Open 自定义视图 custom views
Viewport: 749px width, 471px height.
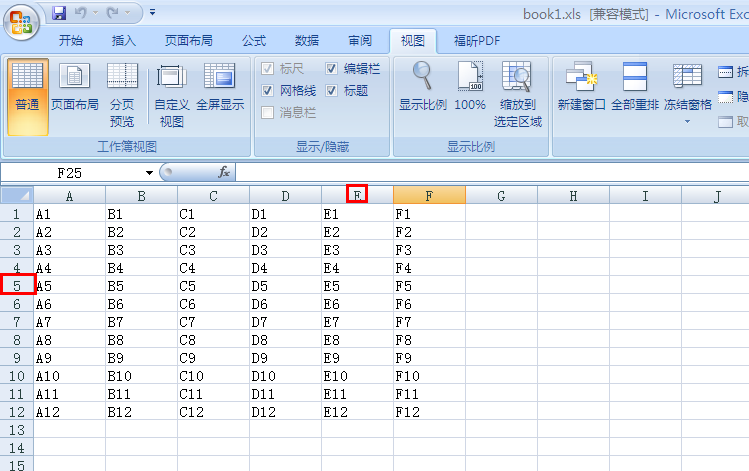(x=171, y=96)
